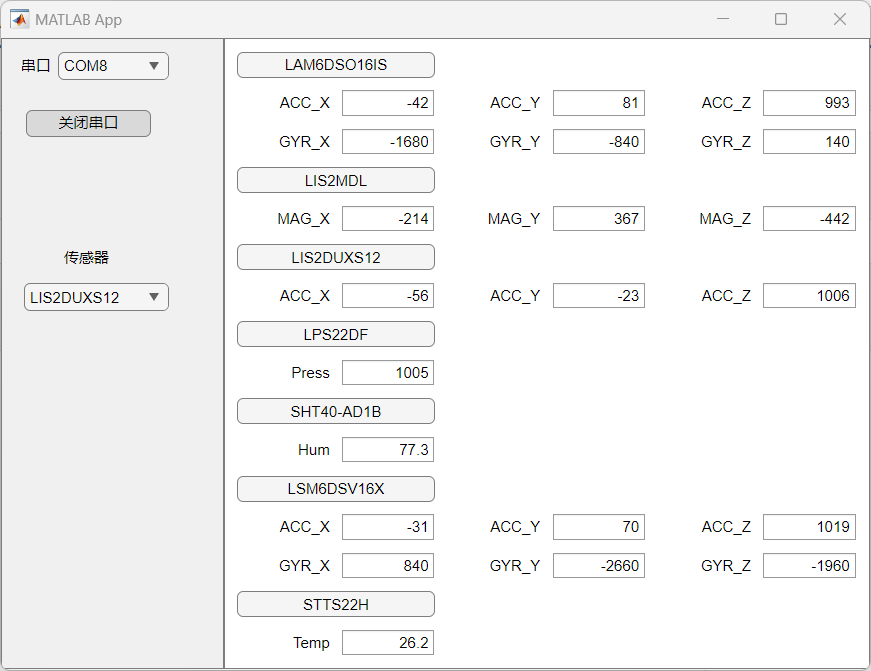Open the COM8 serial port dropdown
This screenshot has height=671, width=871.
113,66
